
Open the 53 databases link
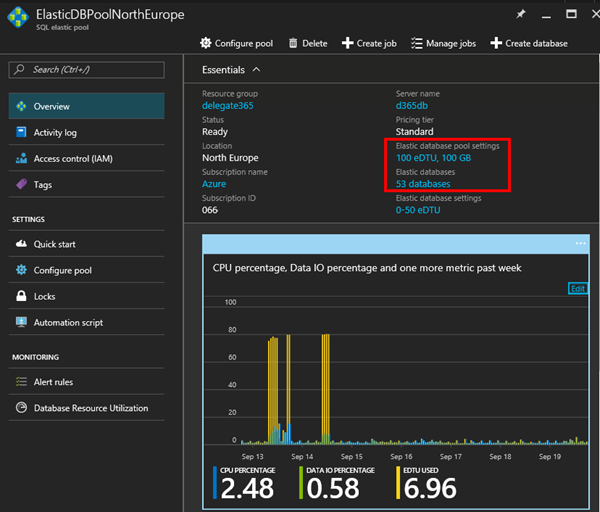click(423, 183)
